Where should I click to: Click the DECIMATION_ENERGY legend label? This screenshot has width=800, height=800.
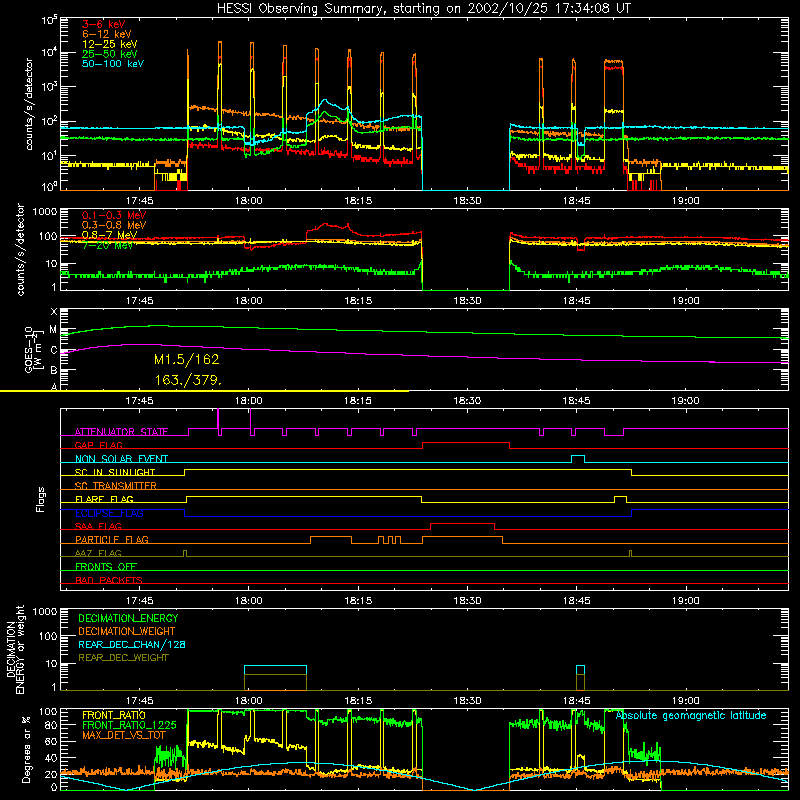128,618
